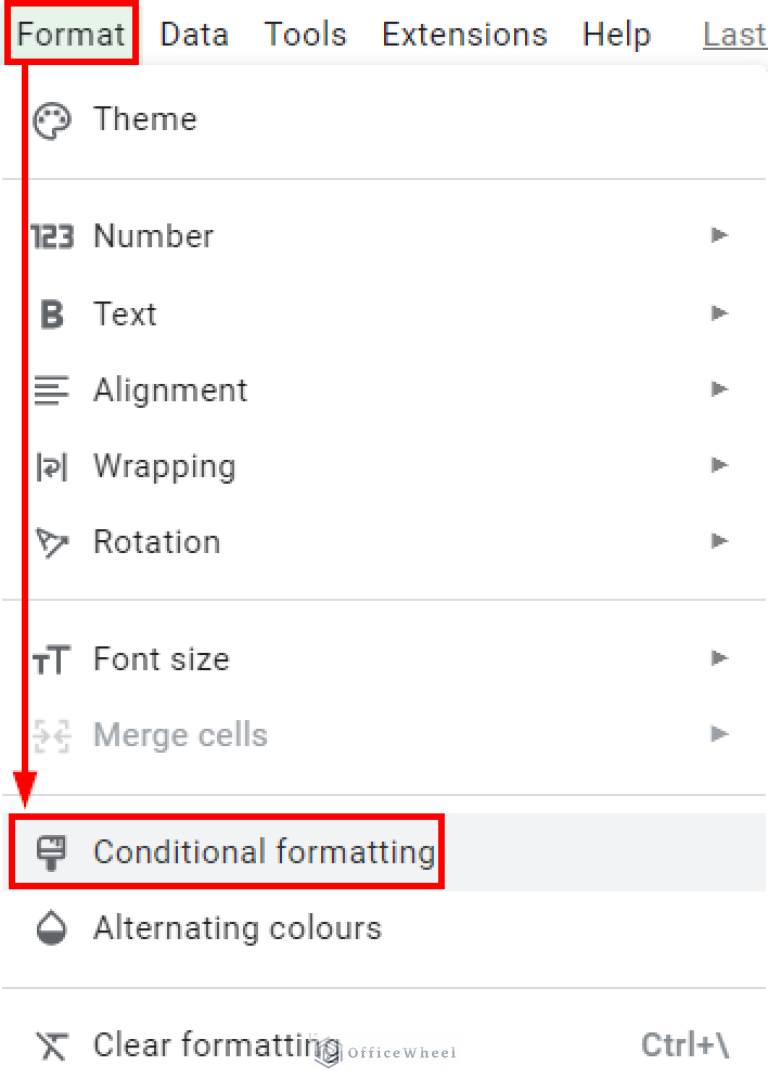Select the Rotation icon
Screen dimensions: 768x1091
pos(51,541)
